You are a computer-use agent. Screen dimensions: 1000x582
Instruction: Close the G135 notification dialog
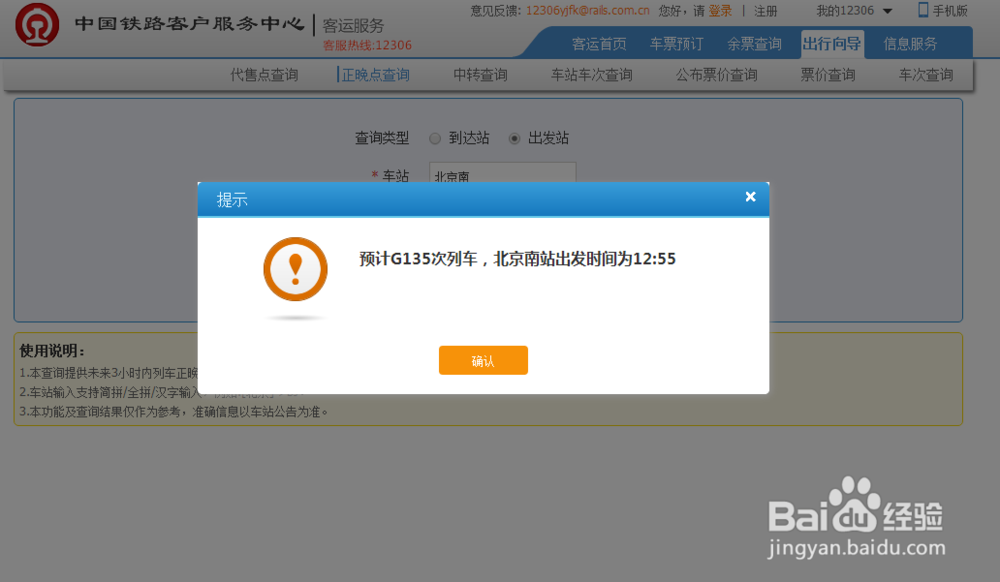(750, 197)
